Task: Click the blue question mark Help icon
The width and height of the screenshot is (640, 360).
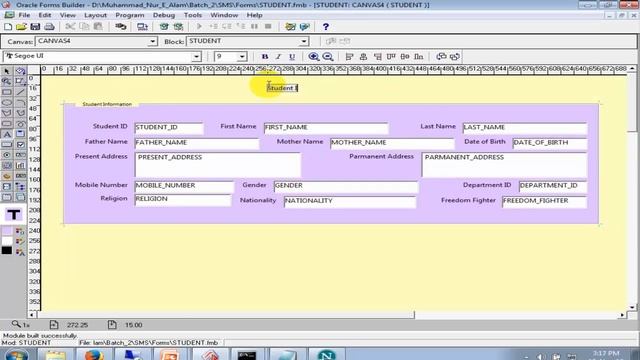Action: click(x=325, y=27)
